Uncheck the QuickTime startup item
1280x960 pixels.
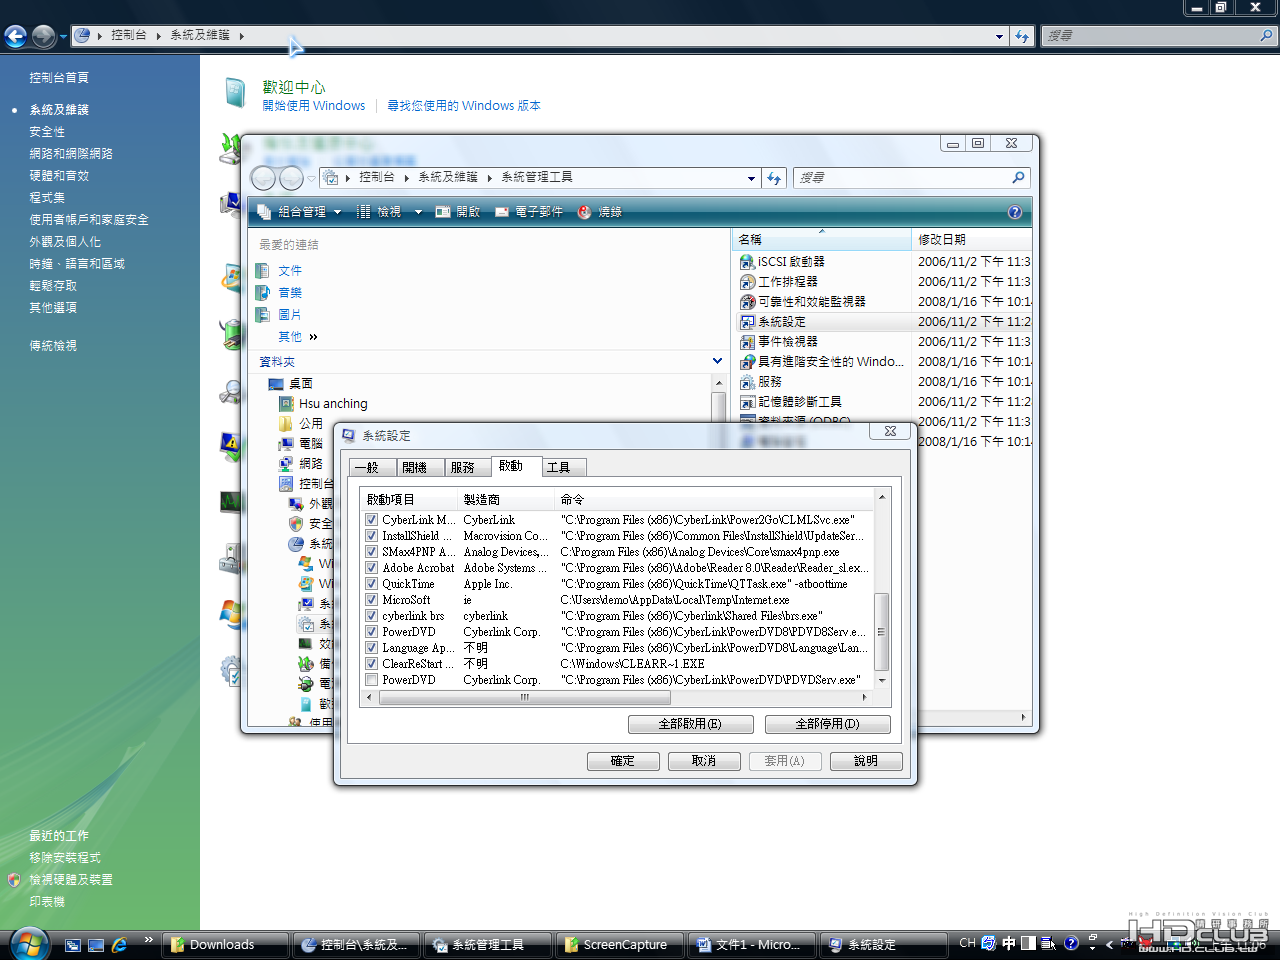click(x=372, y=584)
